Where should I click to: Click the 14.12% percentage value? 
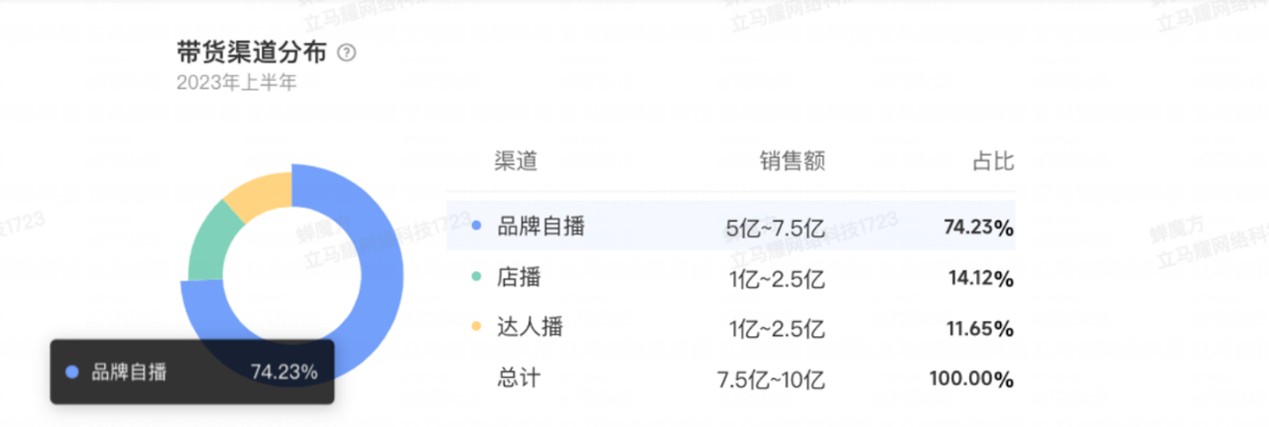pyautogui.click(x=981, y=279)
